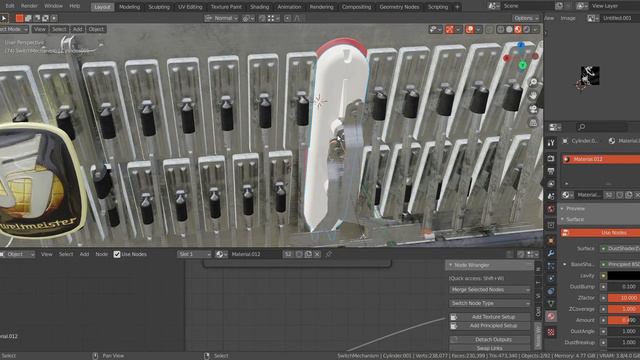Viewport: 640px width, 360px height.
Task: Switch to the Shading workspace tab
Action: point(259,7)
